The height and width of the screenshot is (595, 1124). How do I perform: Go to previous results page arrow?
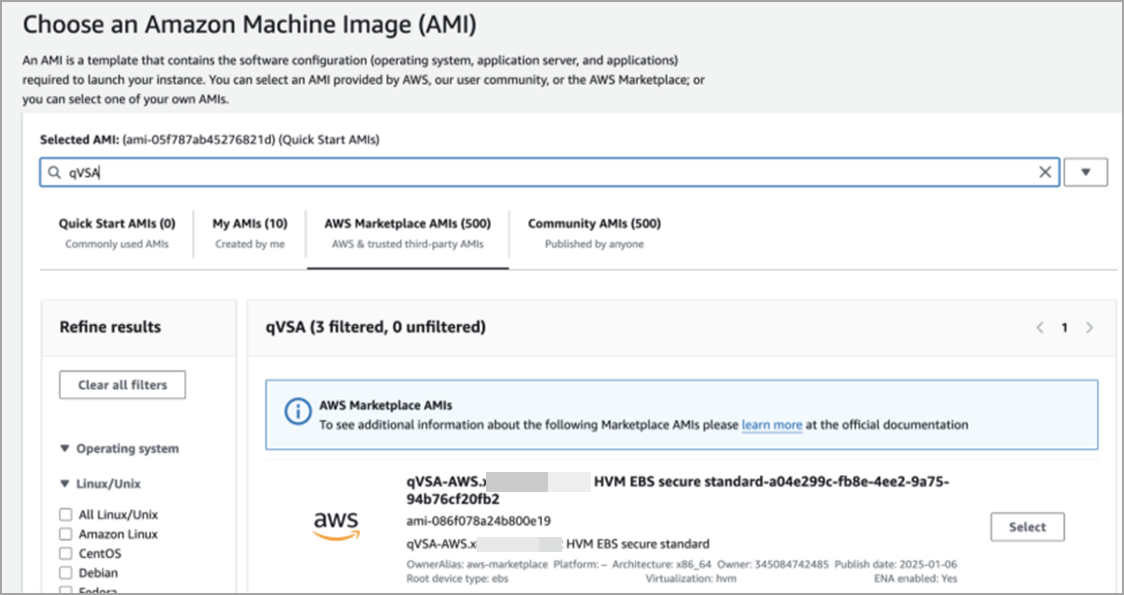pyautogui.click(x=1039, y=328)
